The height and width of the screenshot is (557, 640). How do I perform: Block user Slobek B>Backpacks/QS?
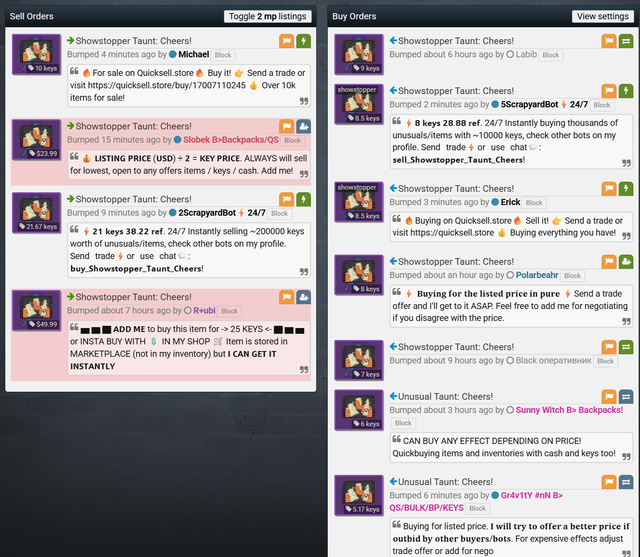coord(293,140)
